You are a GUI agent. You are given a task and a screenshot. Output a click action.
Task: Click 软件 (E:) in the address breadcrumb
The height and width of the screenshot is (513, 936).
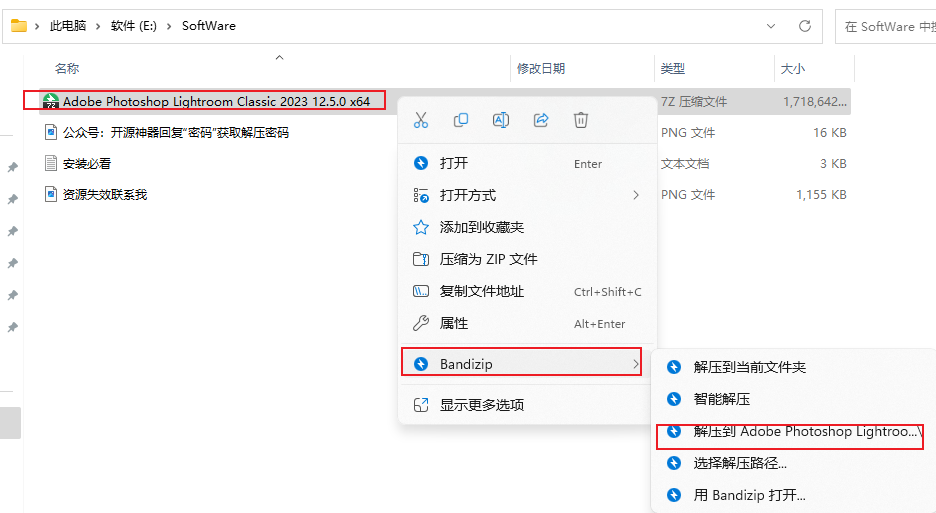click(134, 26)
